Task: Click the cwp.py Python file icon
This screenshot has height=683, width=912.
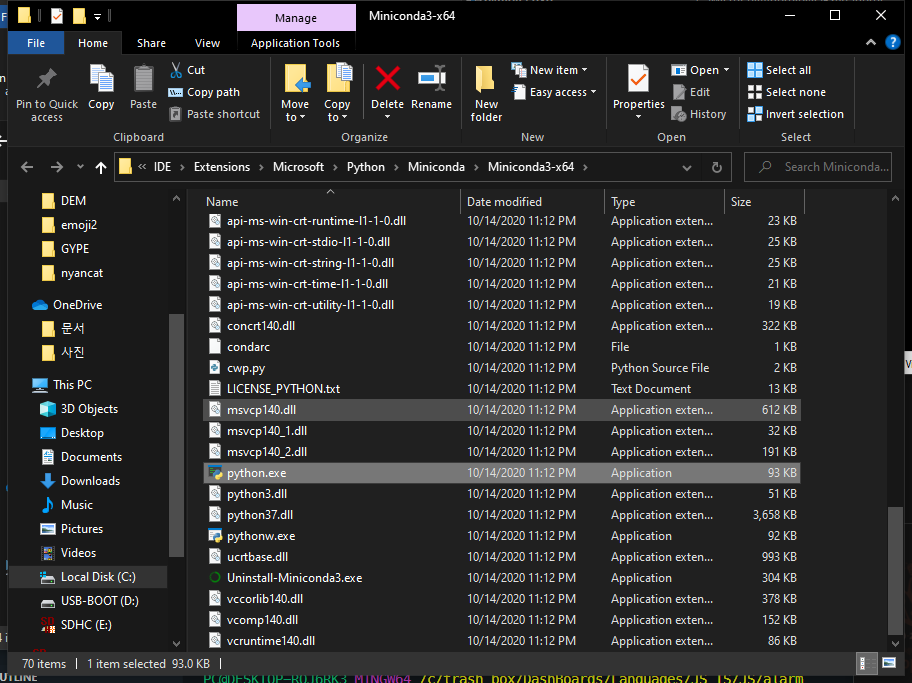Action: pyautogui.click(x=215, y=368)
